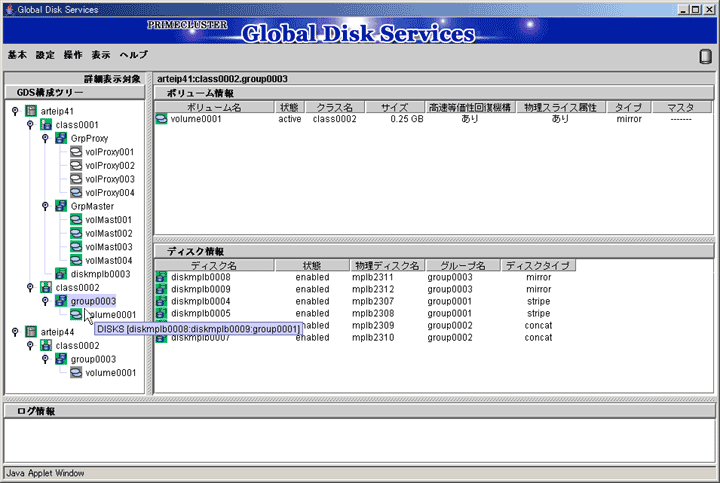
Task: Sort disk table by ディスクタイプ header
Action: pyautogui.click(x=538, y=265)
